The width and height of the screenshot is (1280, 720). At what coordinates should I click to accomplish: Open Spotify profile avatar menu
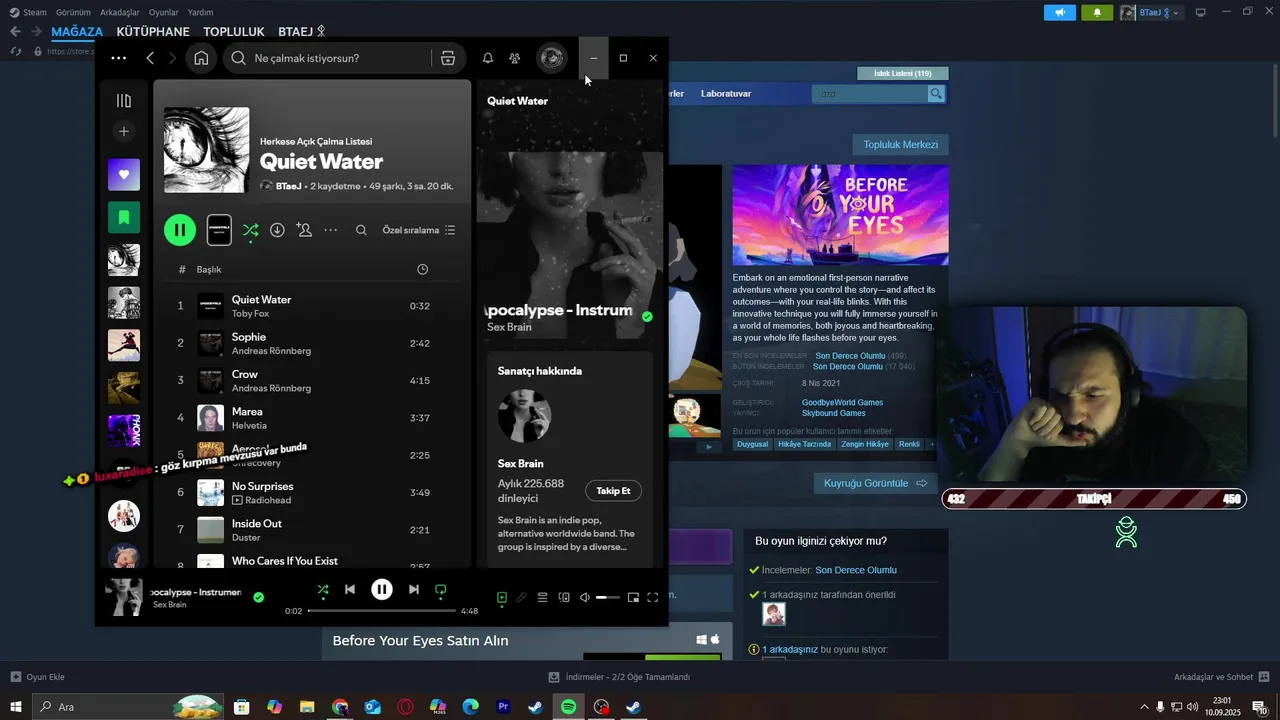[552, 58]
